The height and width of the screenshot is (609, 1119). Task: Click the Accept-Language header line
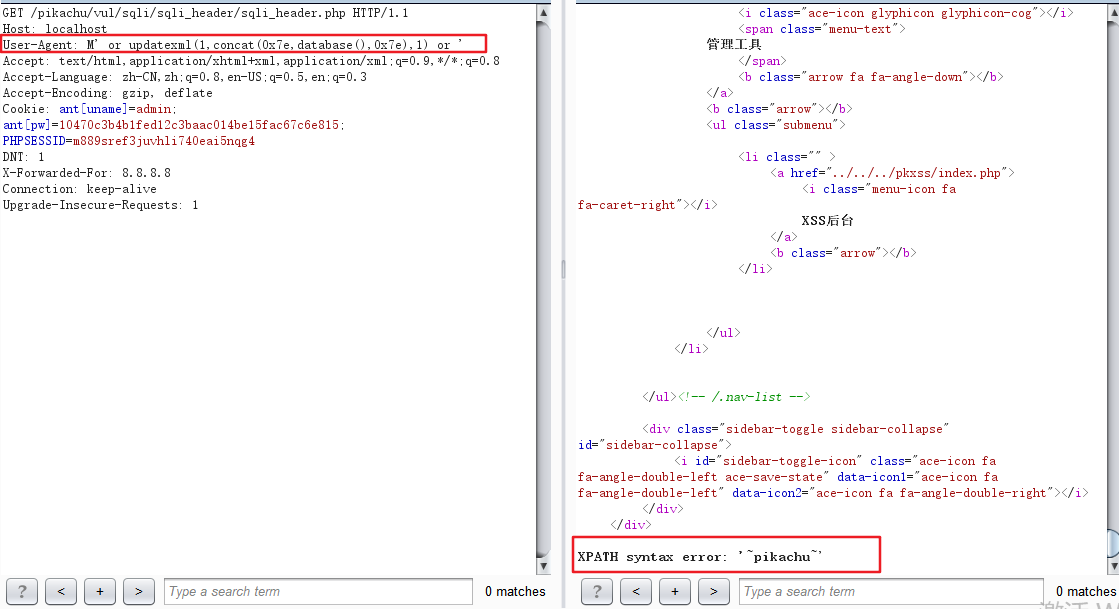point(185,77)
